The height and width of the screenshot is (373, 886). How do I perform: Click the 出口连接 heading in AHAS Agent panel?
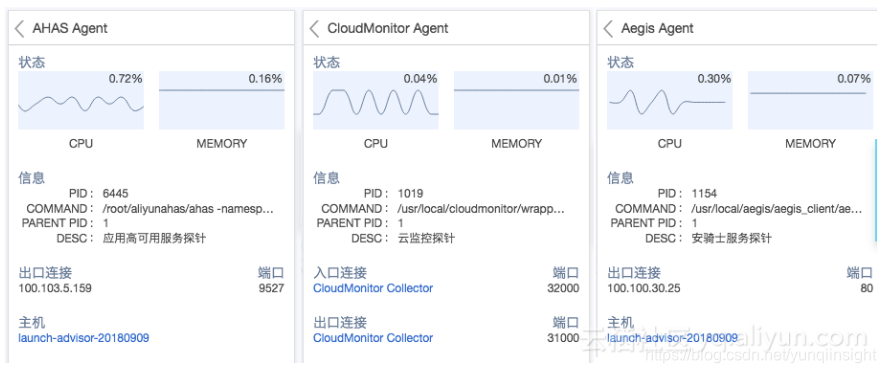(x=45, y=273)
